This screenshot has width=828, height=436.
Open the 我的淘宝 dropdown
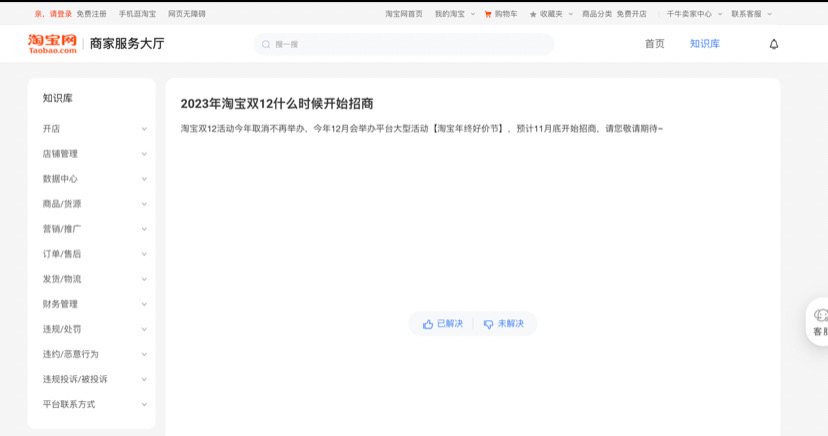point(455,14)
